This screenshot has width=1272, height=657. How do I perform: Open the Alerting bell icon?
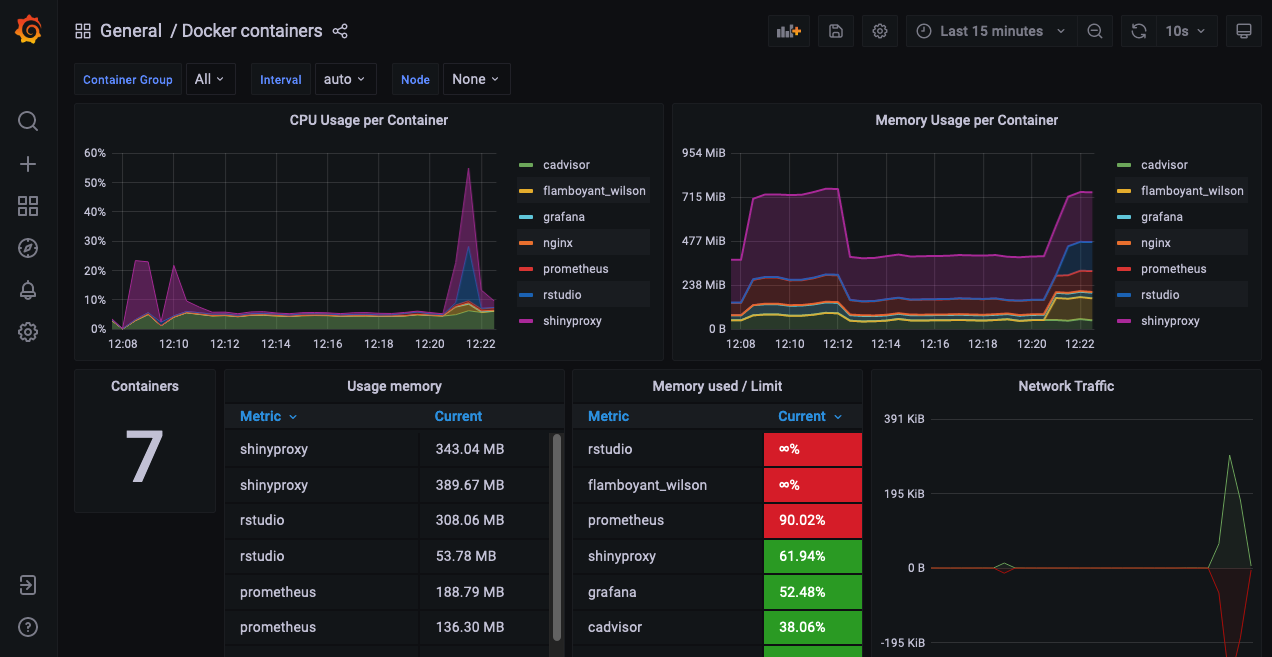28,290
